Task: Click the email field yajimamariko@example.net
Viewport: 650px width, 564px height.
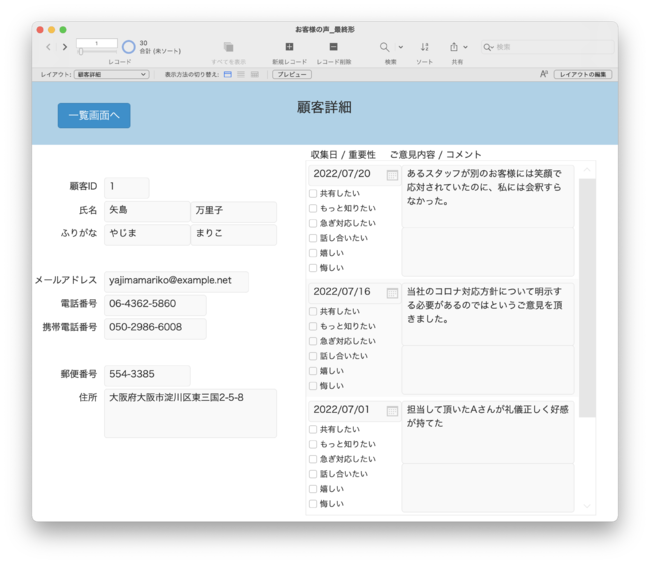Action: pyautogui.click(x=176, y=281)
